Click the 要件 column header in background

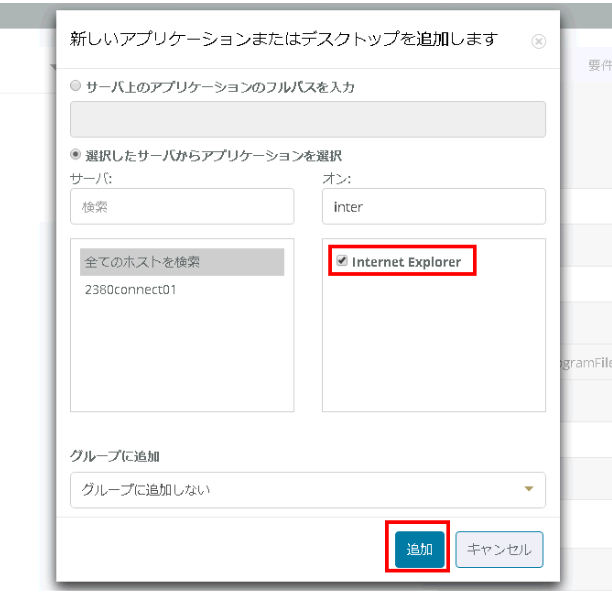598,66
